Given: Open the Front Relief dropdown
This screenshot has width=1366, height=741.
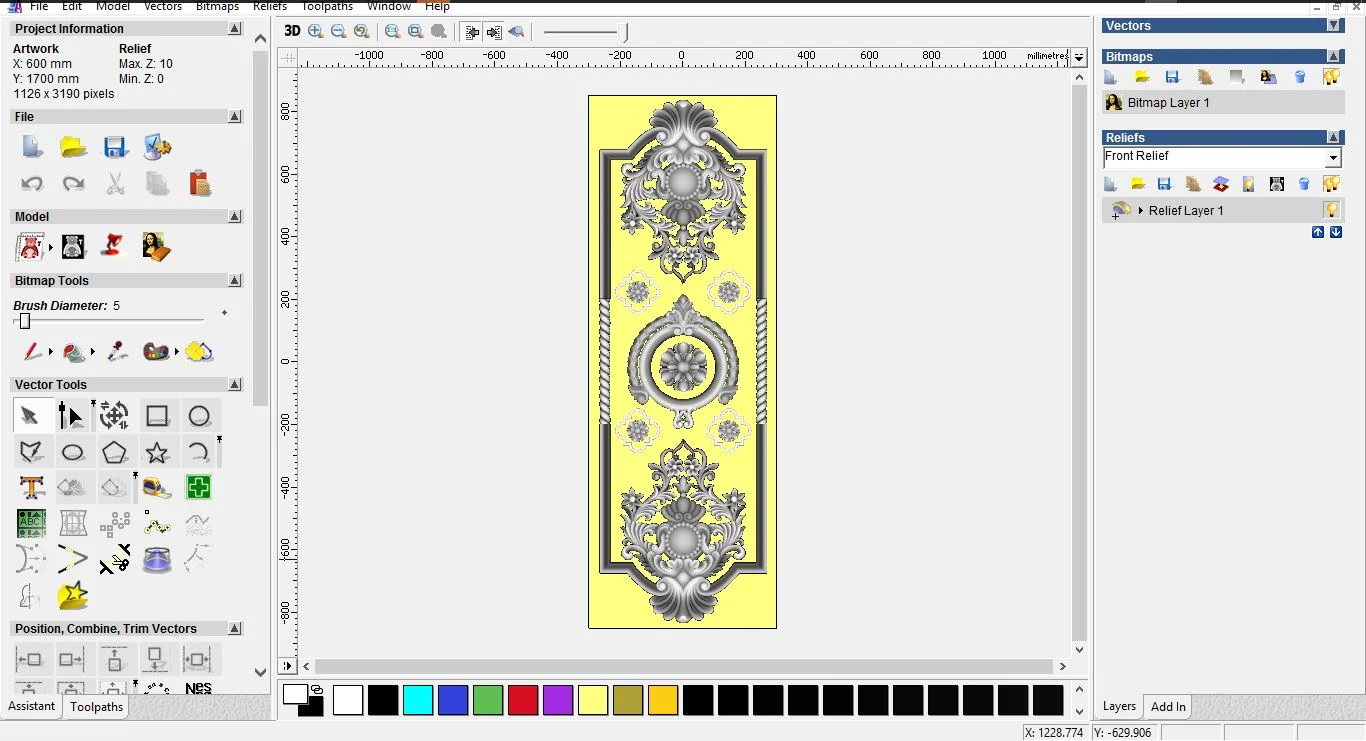Looking at the screenshot, I should coord(1332,158).
